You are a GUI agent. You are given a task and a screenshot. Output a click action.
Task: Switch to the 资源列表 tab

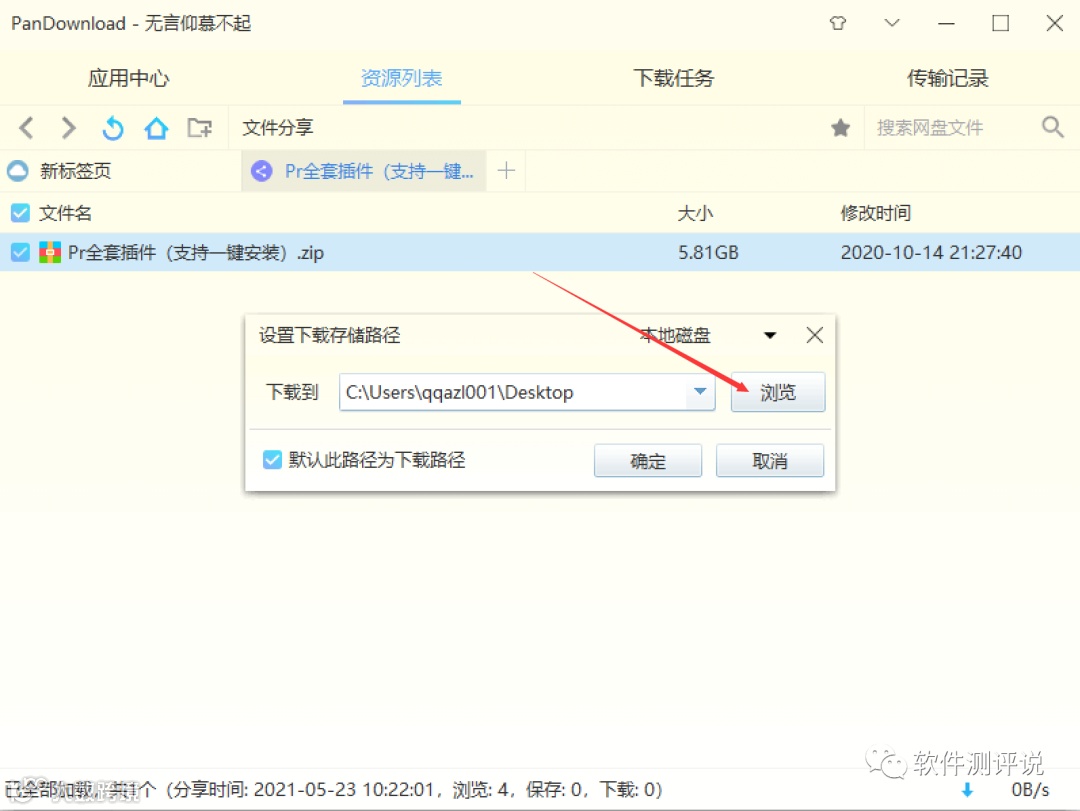pyautogui.click(x=402, y=78)
